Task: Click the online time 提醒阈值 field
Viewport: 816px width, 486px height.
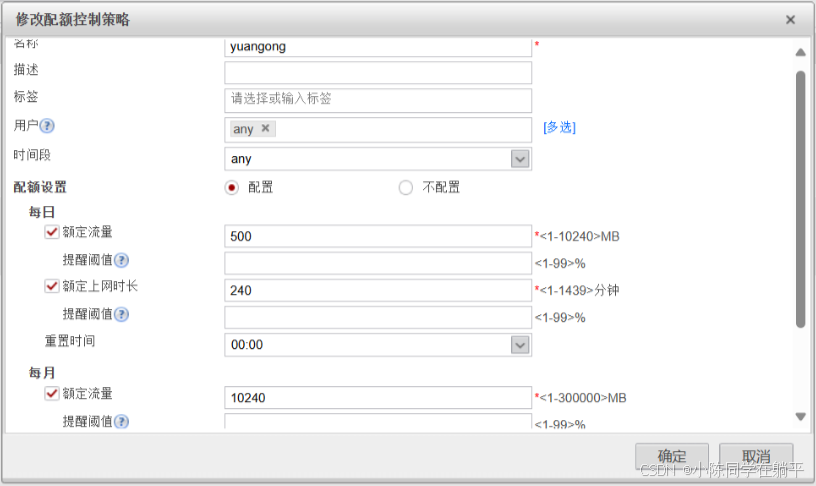Action: click(x=378, y=317)
